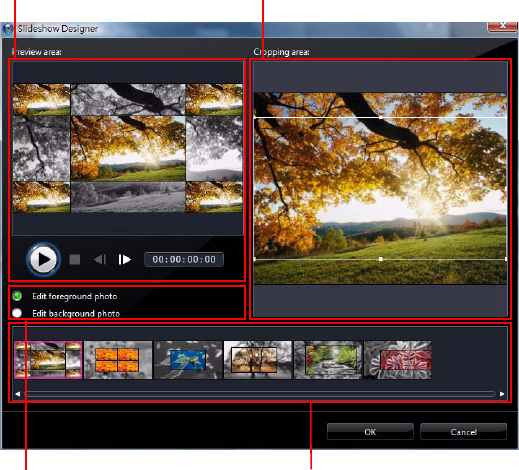Screen dimensions: 519x470
Task: Stop the preview playback
Action: tap(75, 259)
